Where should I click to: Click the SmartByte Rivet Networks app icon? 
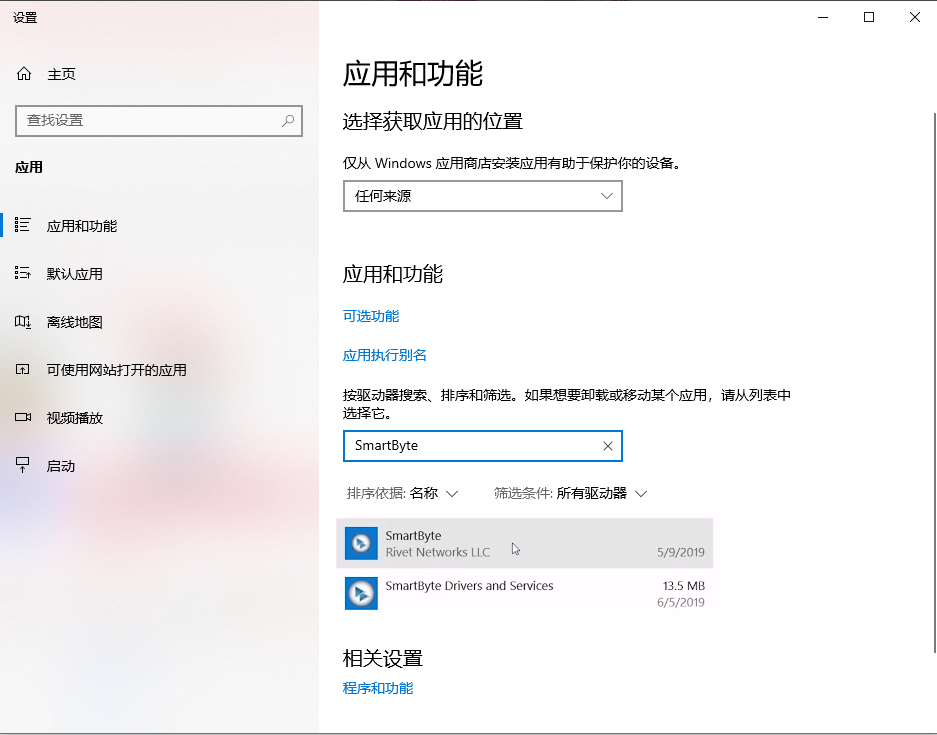tap(361, 543)
